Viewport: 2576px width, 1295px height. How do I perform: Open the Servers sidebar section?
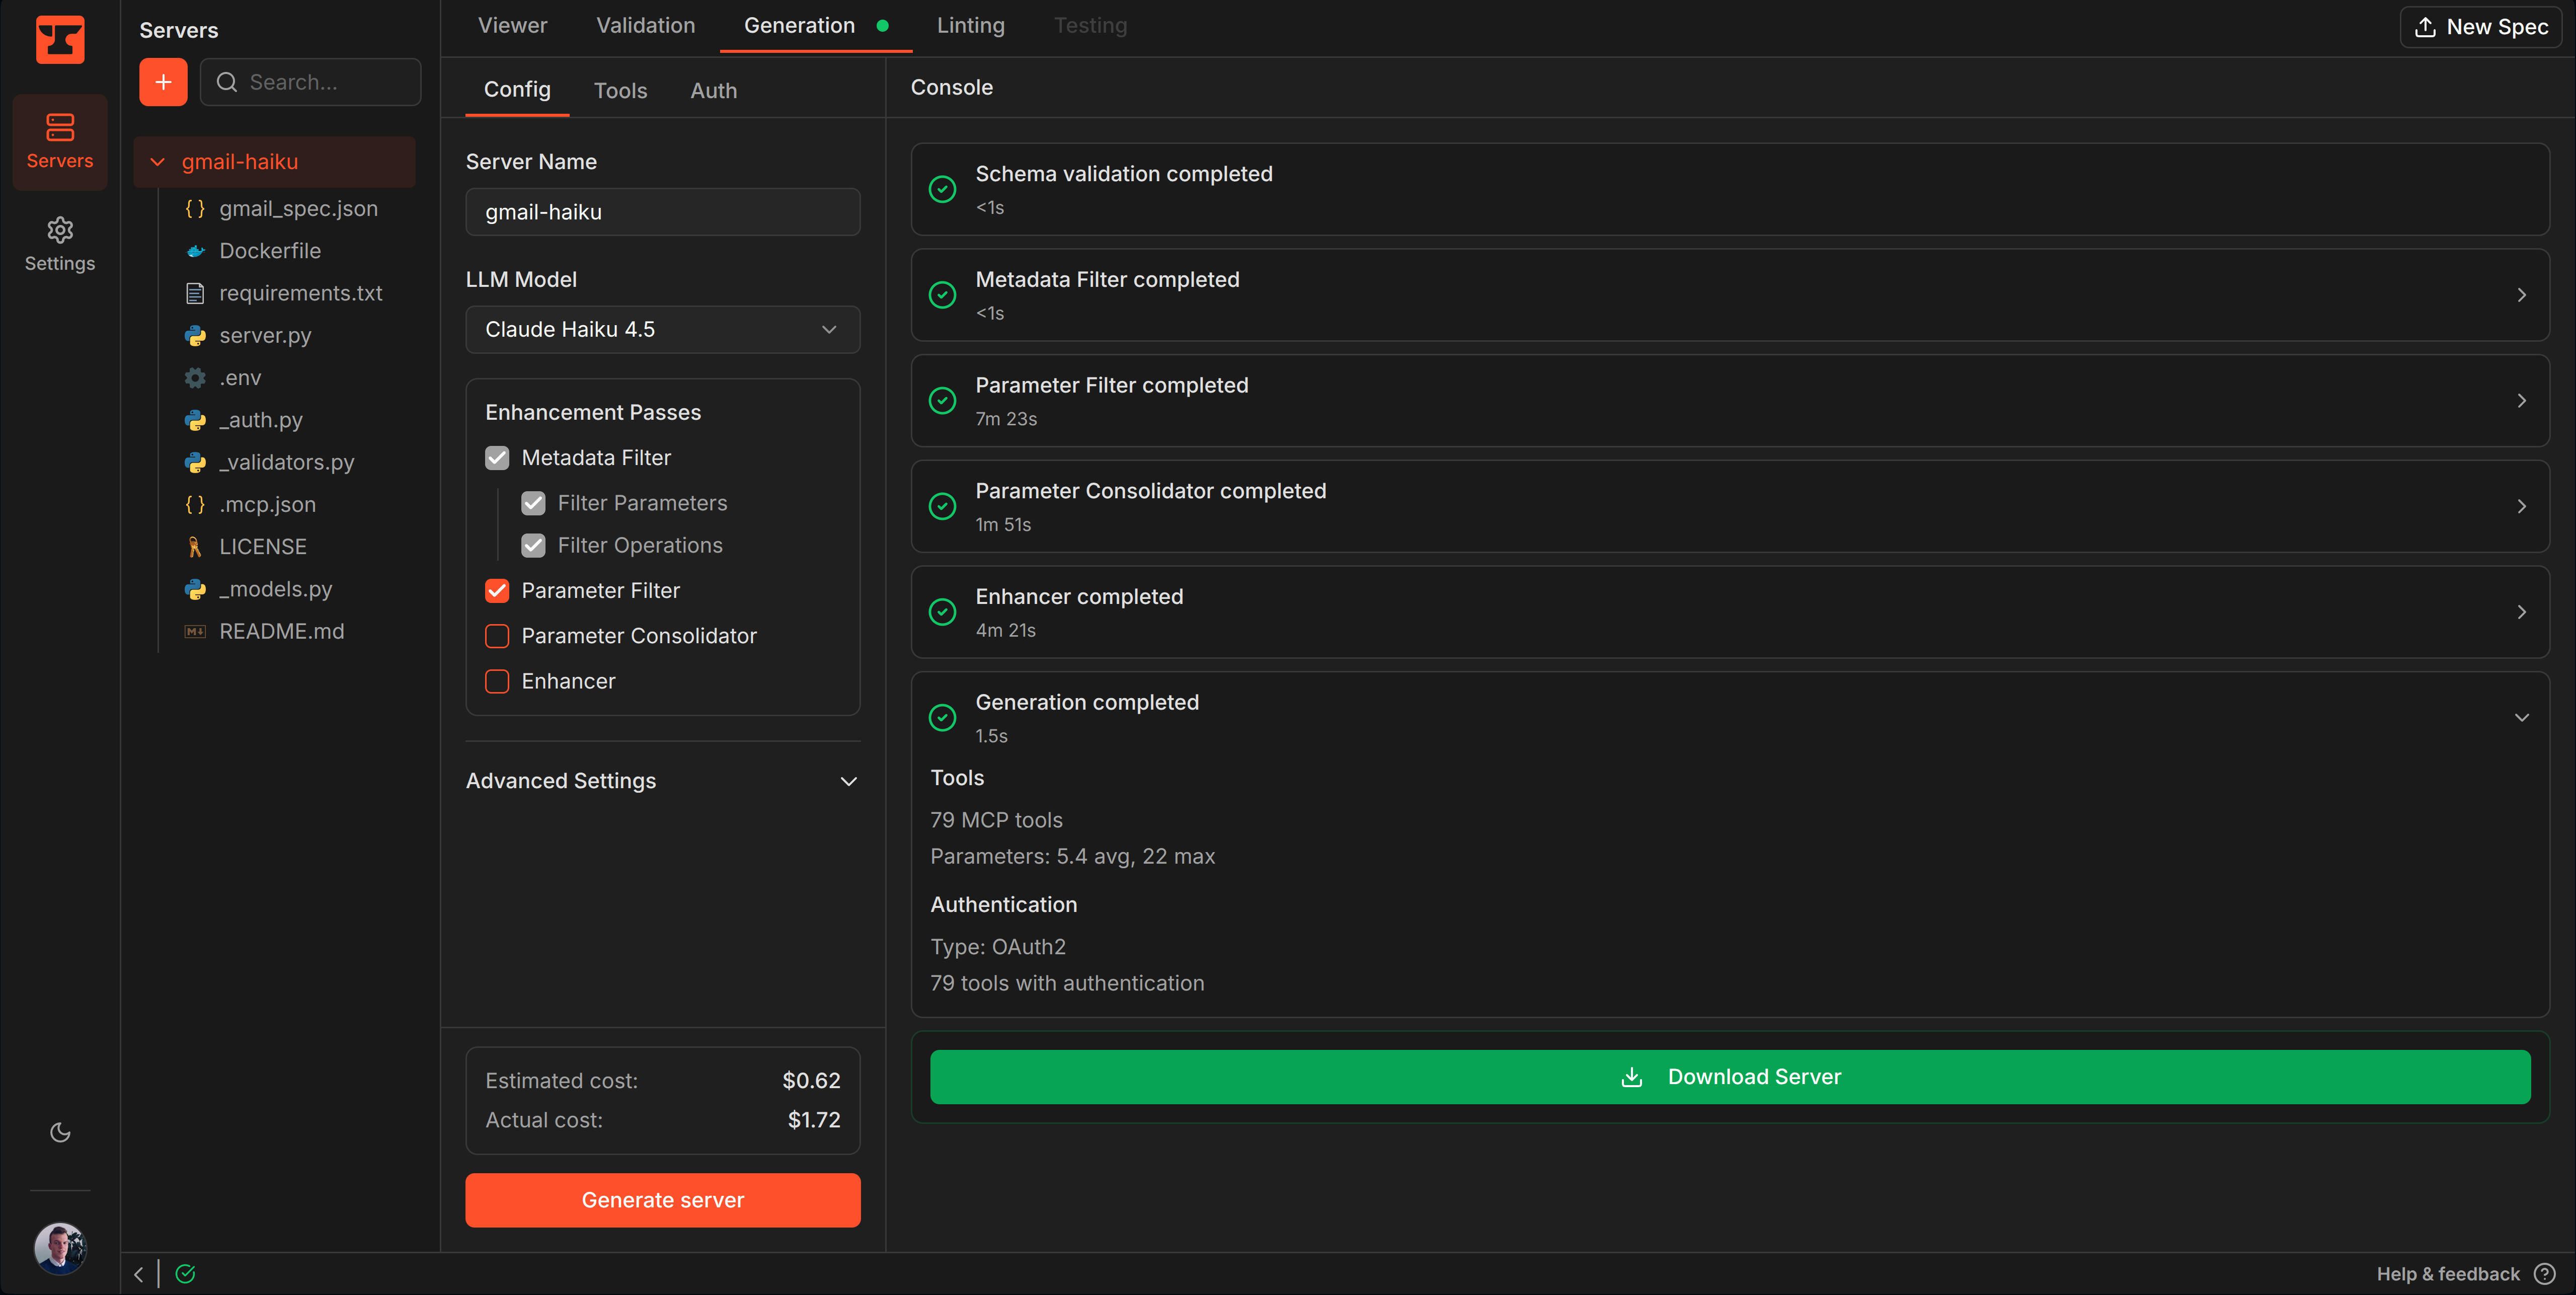[60, 142]
